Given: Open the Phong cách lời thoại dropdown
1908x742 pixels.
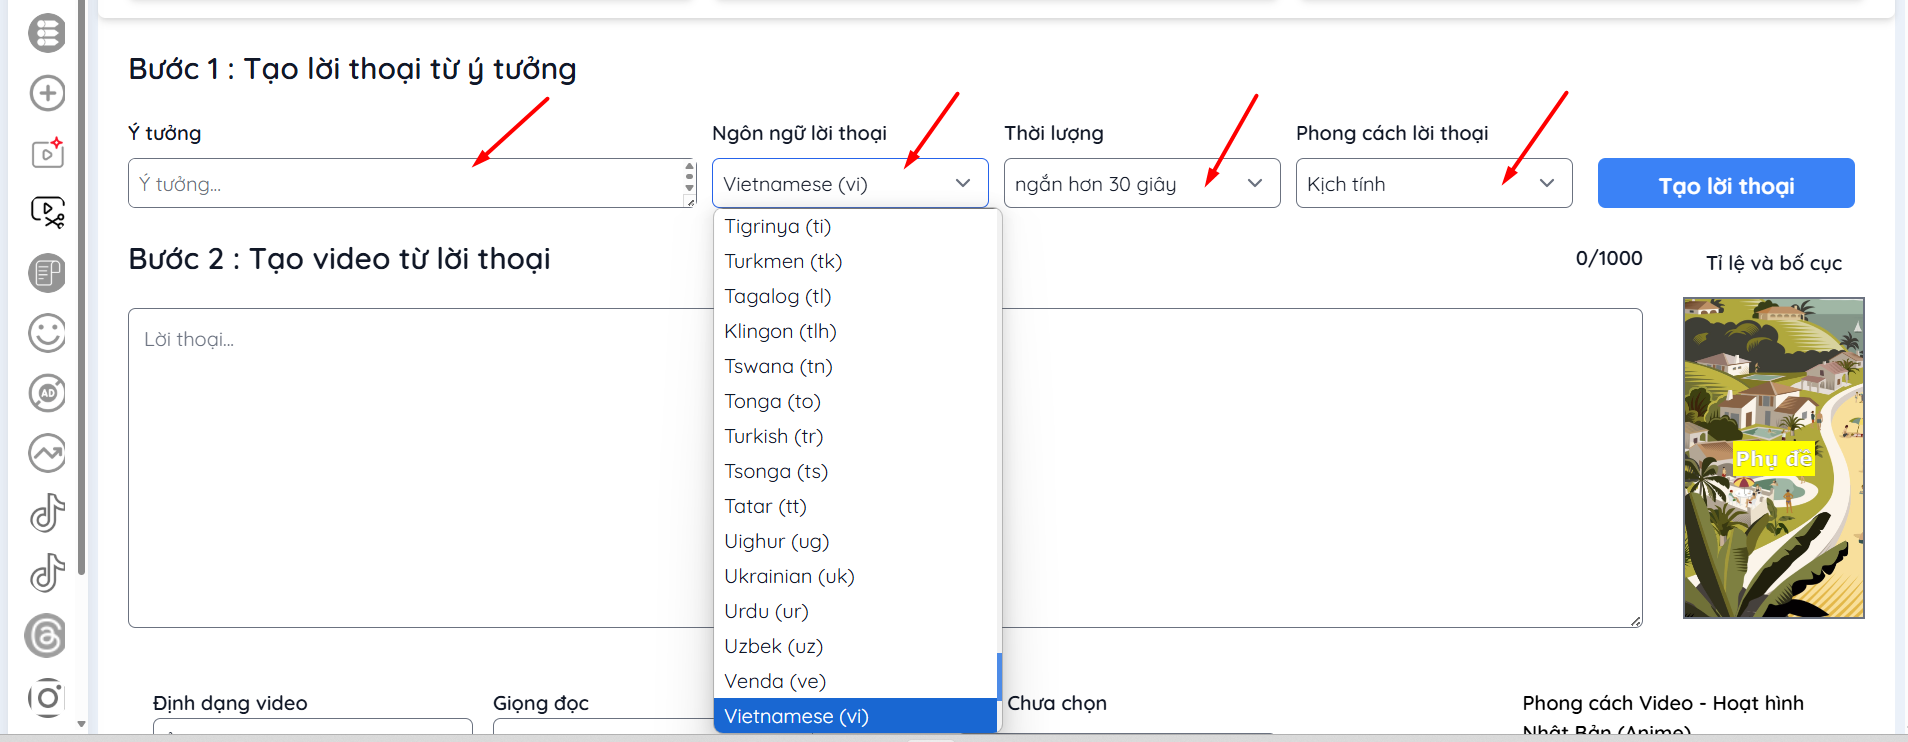Looking at the screenshot, I should pyautogui.click(x=1434, y=183).
